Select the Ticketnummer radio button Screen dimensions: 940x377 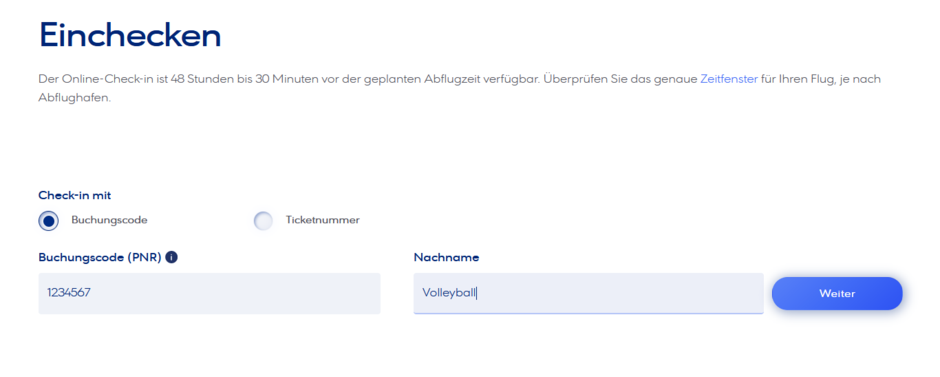pyautogui.click(x=263, y=221)
